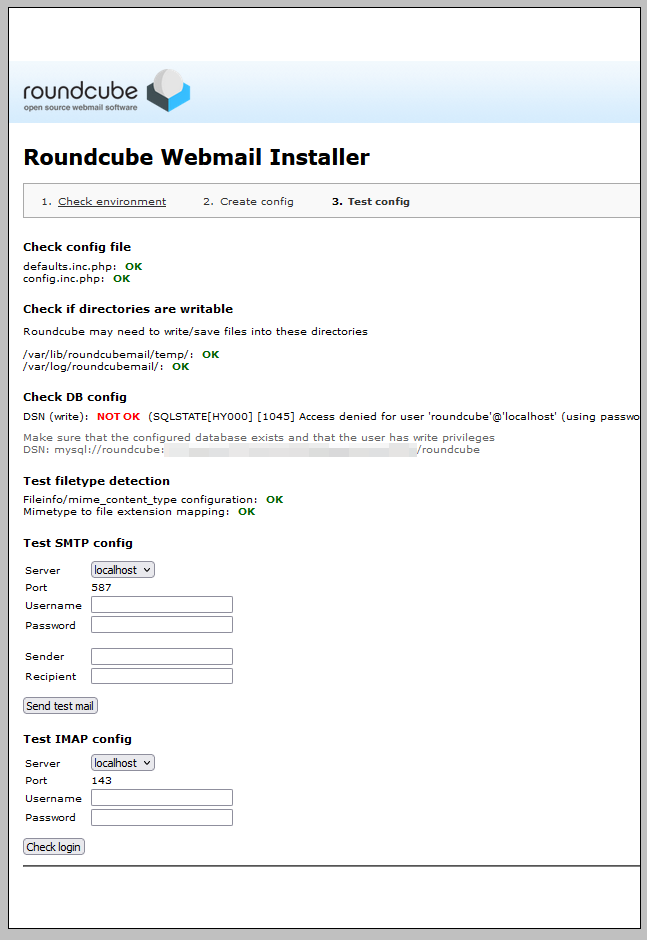Click 'Mimetype to file extension mapping' text

coord(126,511)
